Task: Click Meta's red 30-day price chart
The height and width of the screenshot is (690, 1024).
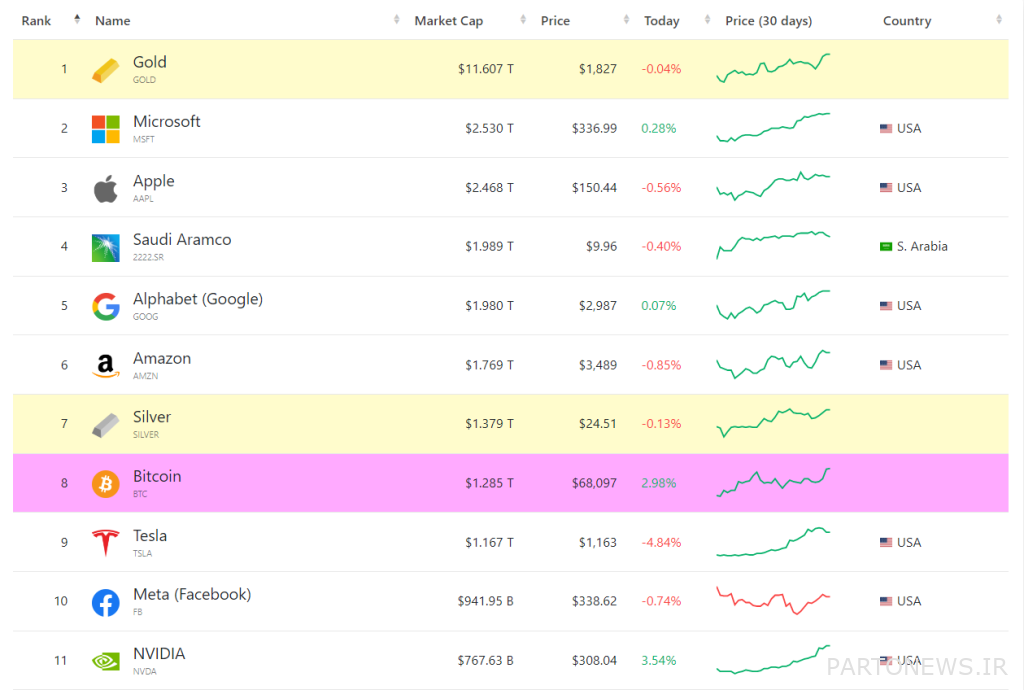Action: point(773,601)
